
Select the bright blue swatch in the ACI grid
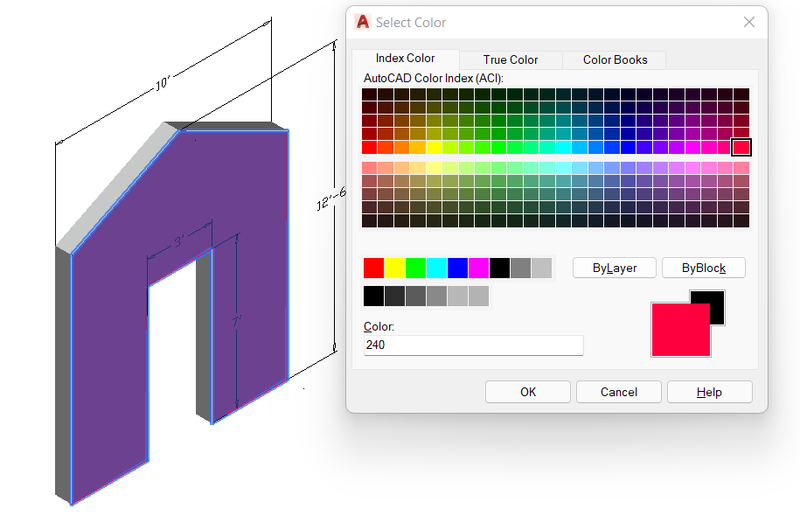pyautogui.click(x=628, y=148)
